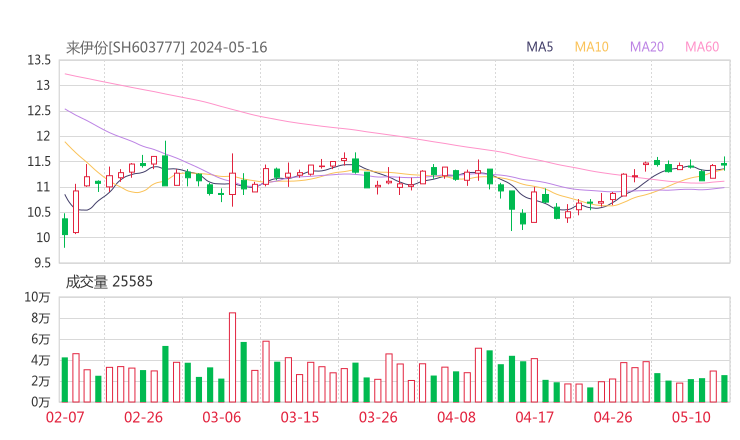
Task: Click the MA60 legend label
Action: pos(702,47)
